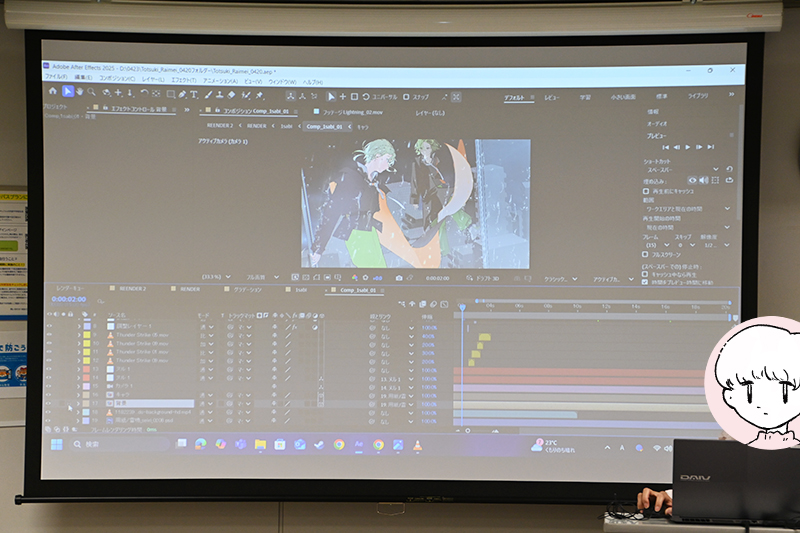Click the Home icon in toolbar
Screen dimensions: 800x533
click(53, 91)
